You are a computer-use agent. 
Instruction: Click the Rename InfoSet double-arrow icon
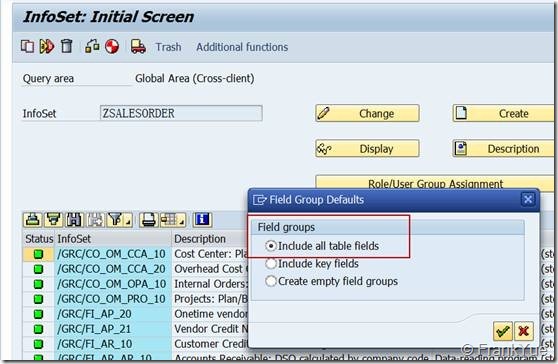point(47,46)
